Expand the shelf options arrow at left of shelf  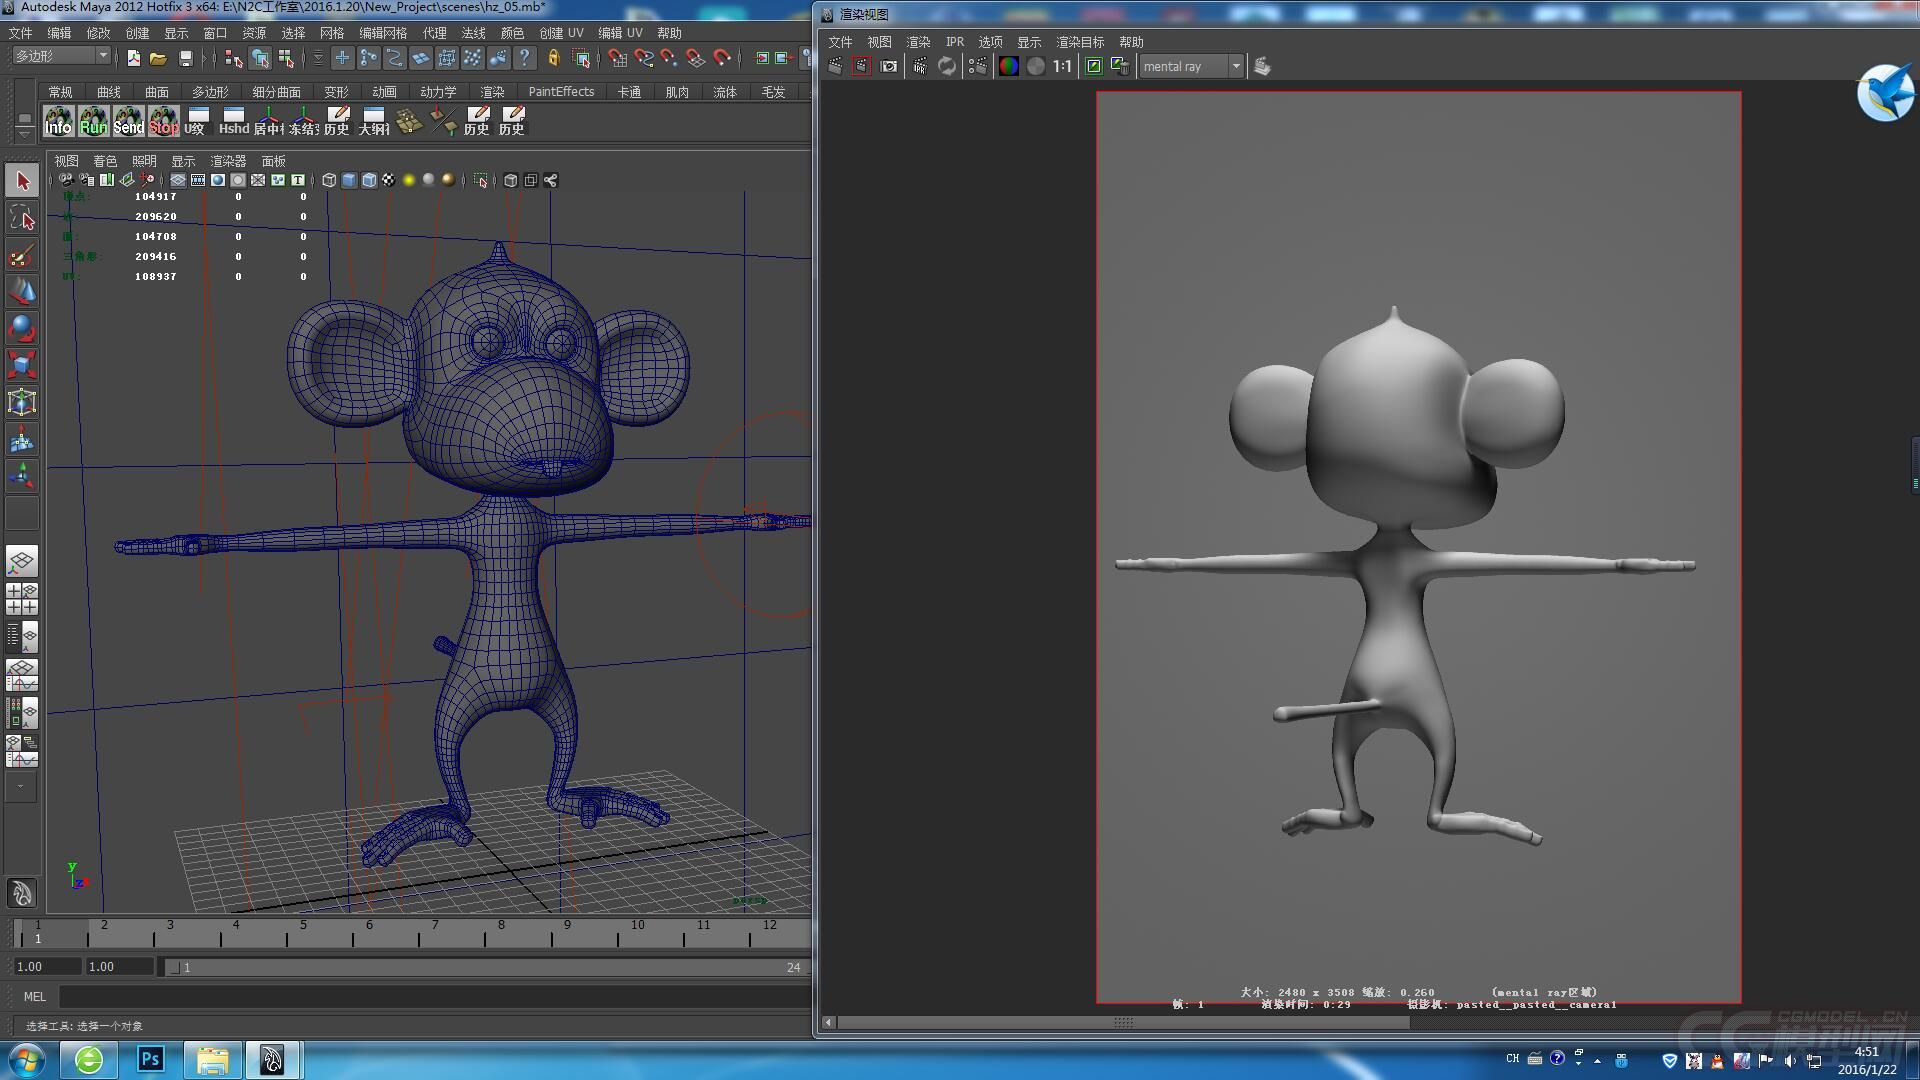click(24, 133)
